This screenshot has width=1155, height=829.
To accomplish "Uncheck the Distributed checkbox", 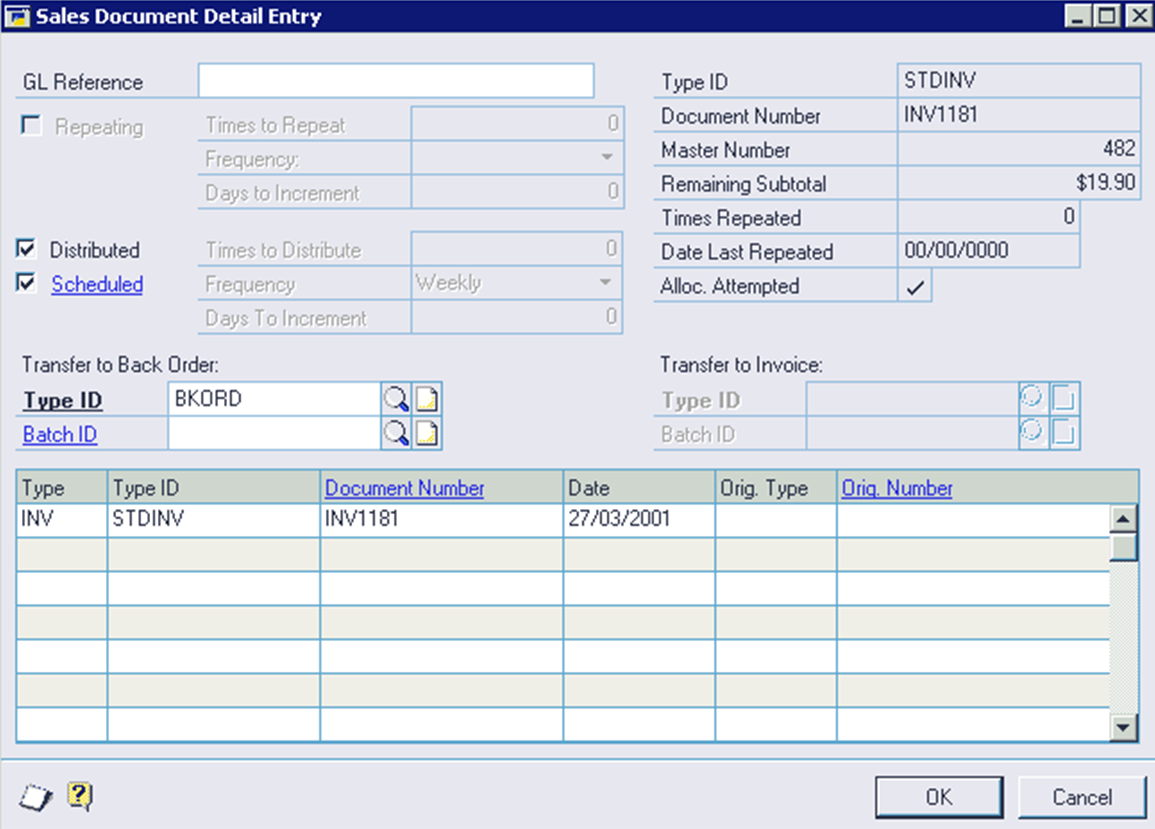I will [x=27, y=249].
